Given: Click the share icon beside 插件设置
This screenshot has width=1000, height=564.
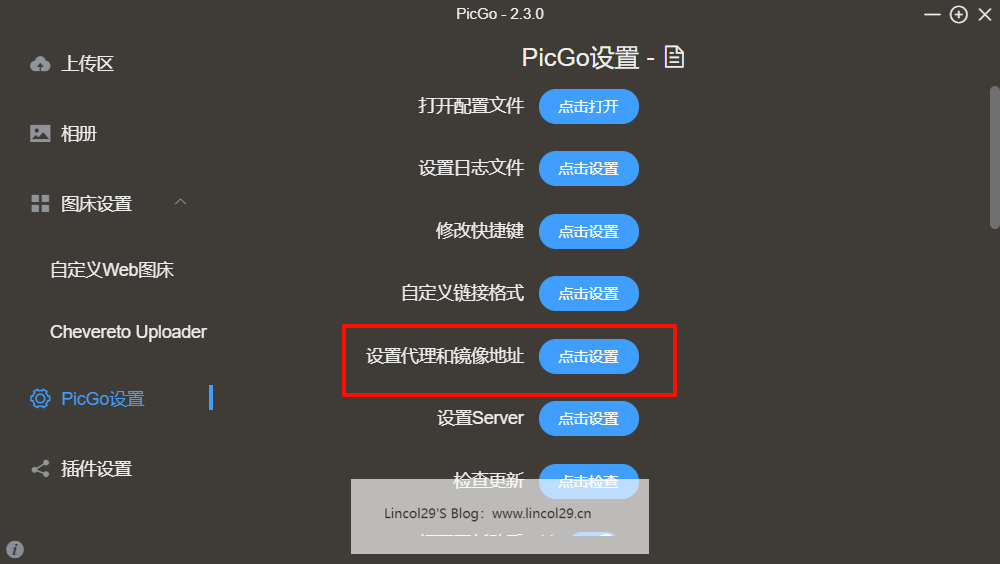Looking at the screenshot, I should 40,469.
